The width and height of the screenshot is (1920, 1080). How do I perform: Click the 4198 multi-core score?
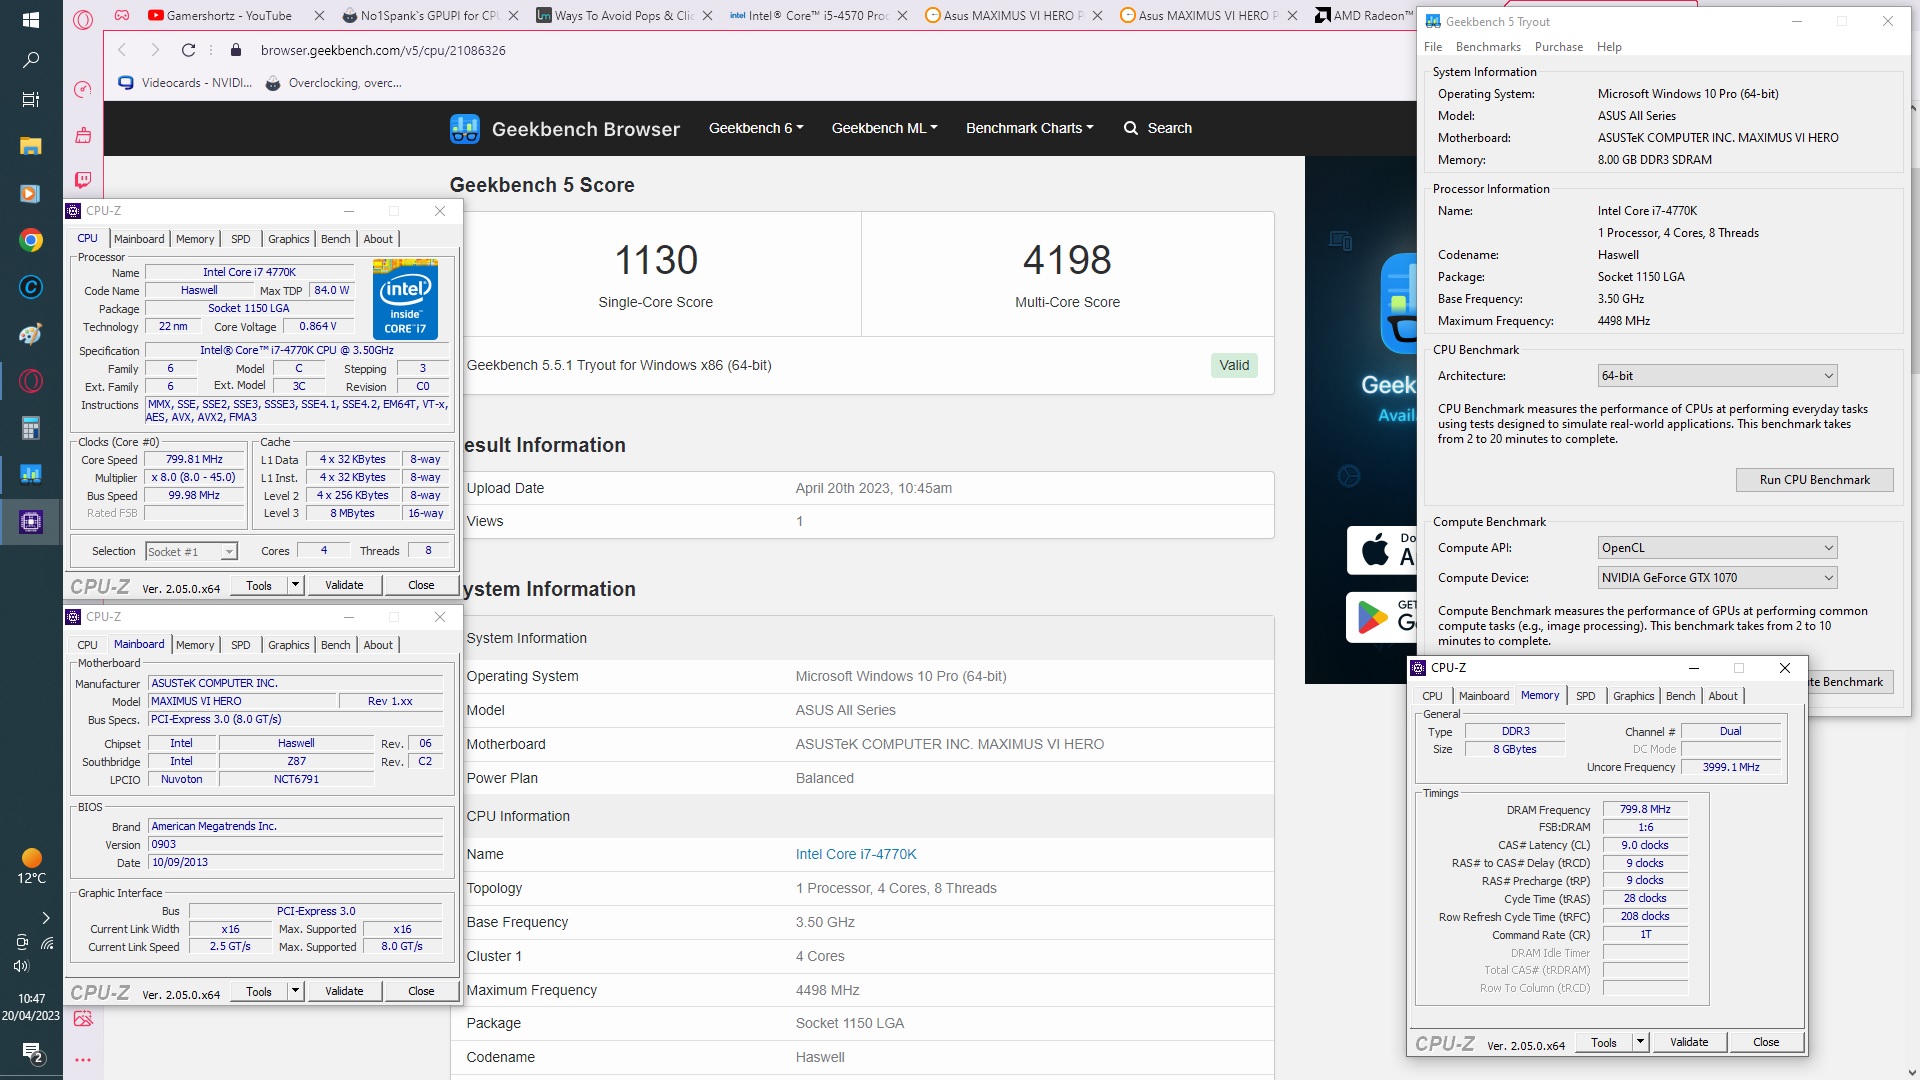coord(1067,260)
